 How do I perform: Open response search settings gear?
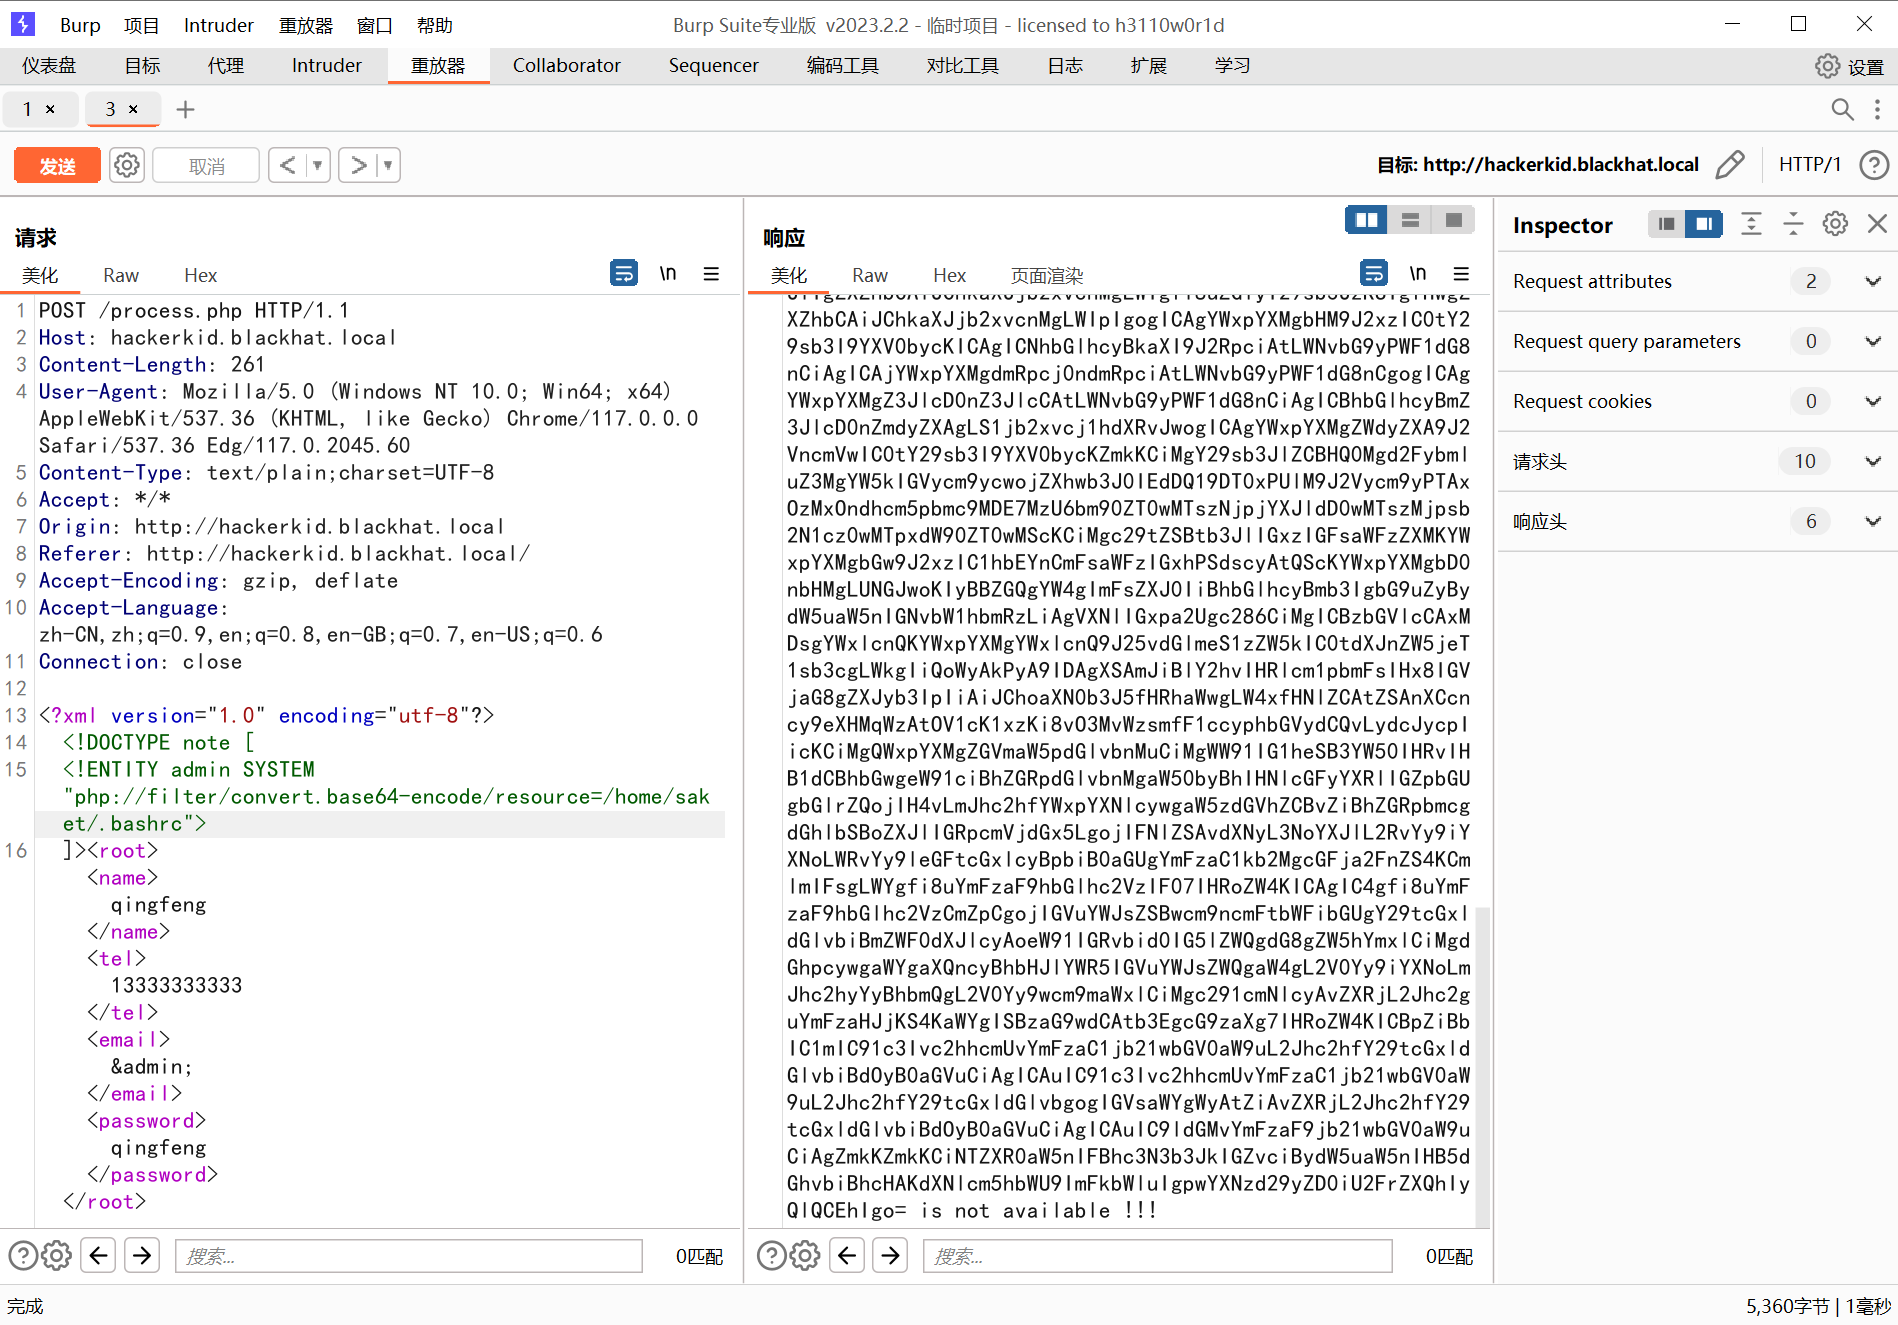click(805, 1255)
